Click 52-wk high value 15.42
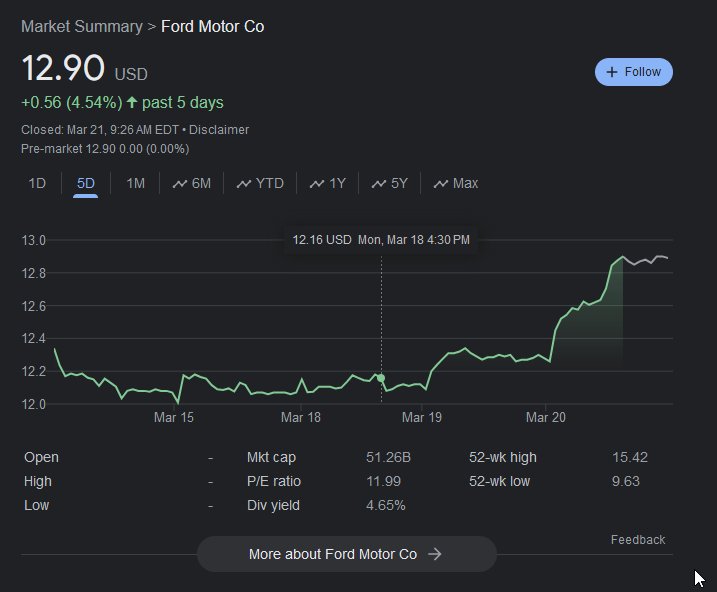Image resolution: width=717 pixels, height=592 pixels. click(x=630, y=457)
